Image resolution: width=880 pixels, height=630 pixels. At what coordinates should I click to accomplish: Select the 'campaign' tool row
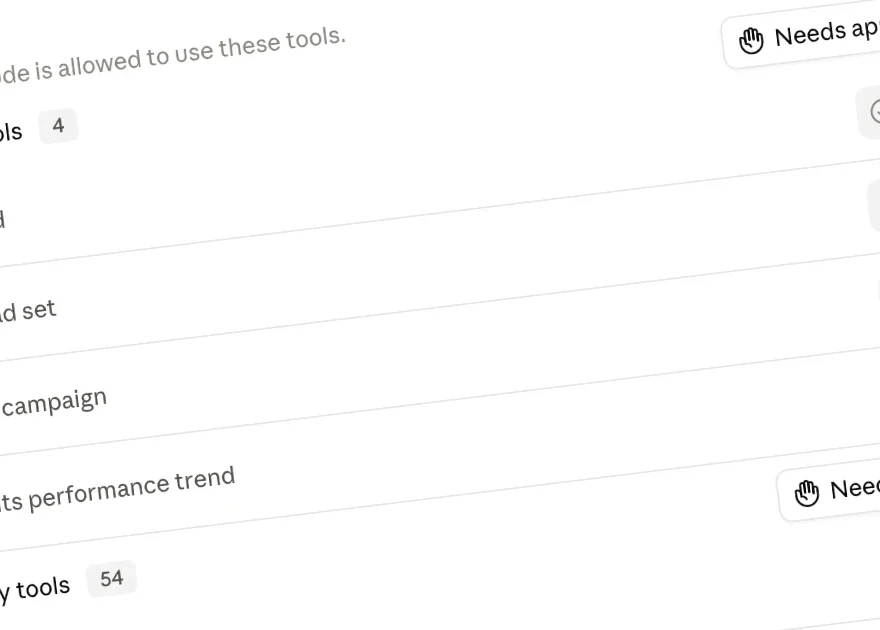point(440,399)
